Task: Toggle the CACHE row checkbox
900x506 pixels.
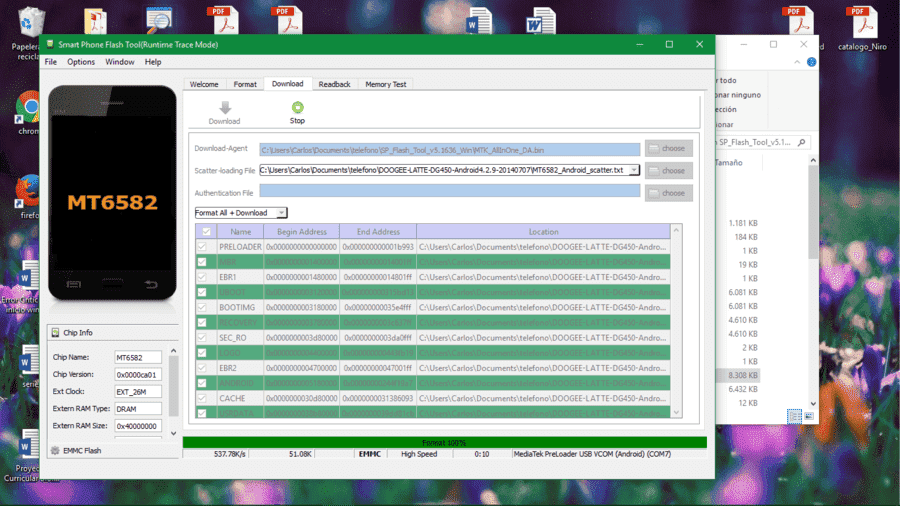Action: coord(202,398)
